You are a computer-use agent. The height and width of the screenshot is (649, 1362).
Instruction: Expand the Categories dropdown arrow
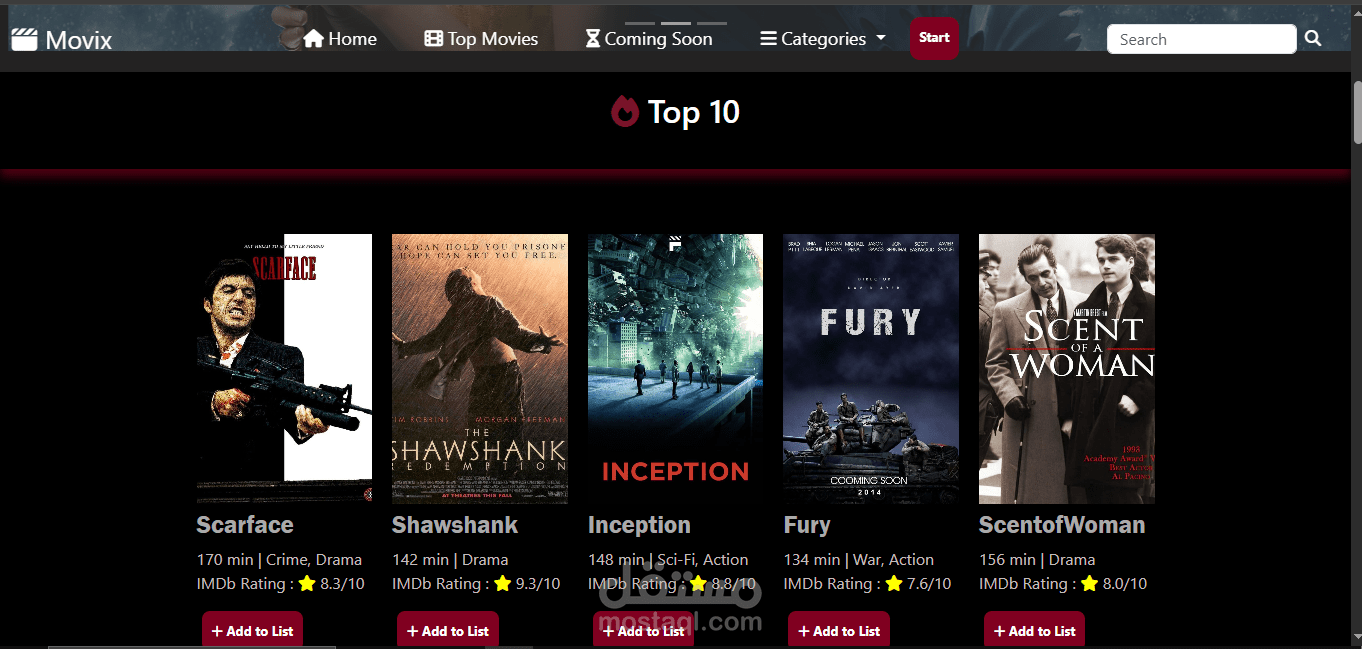pyautogui.click(x=880, y=39)
